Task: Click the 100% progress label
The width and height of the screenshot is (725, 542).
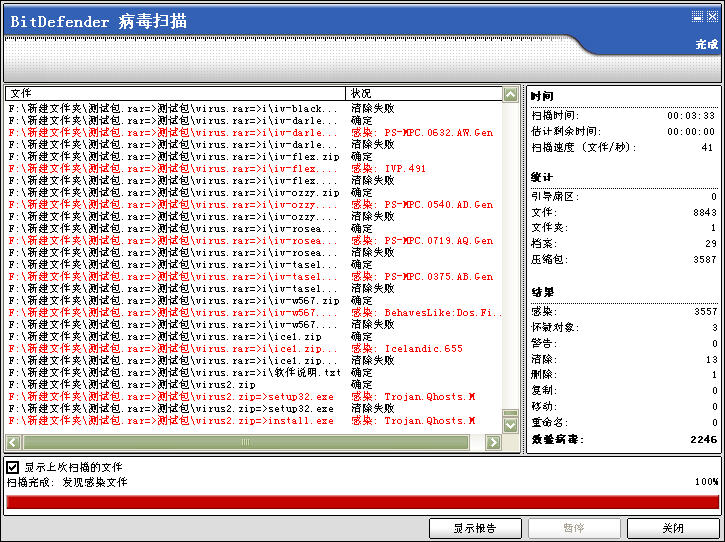Action: (707, 482)
